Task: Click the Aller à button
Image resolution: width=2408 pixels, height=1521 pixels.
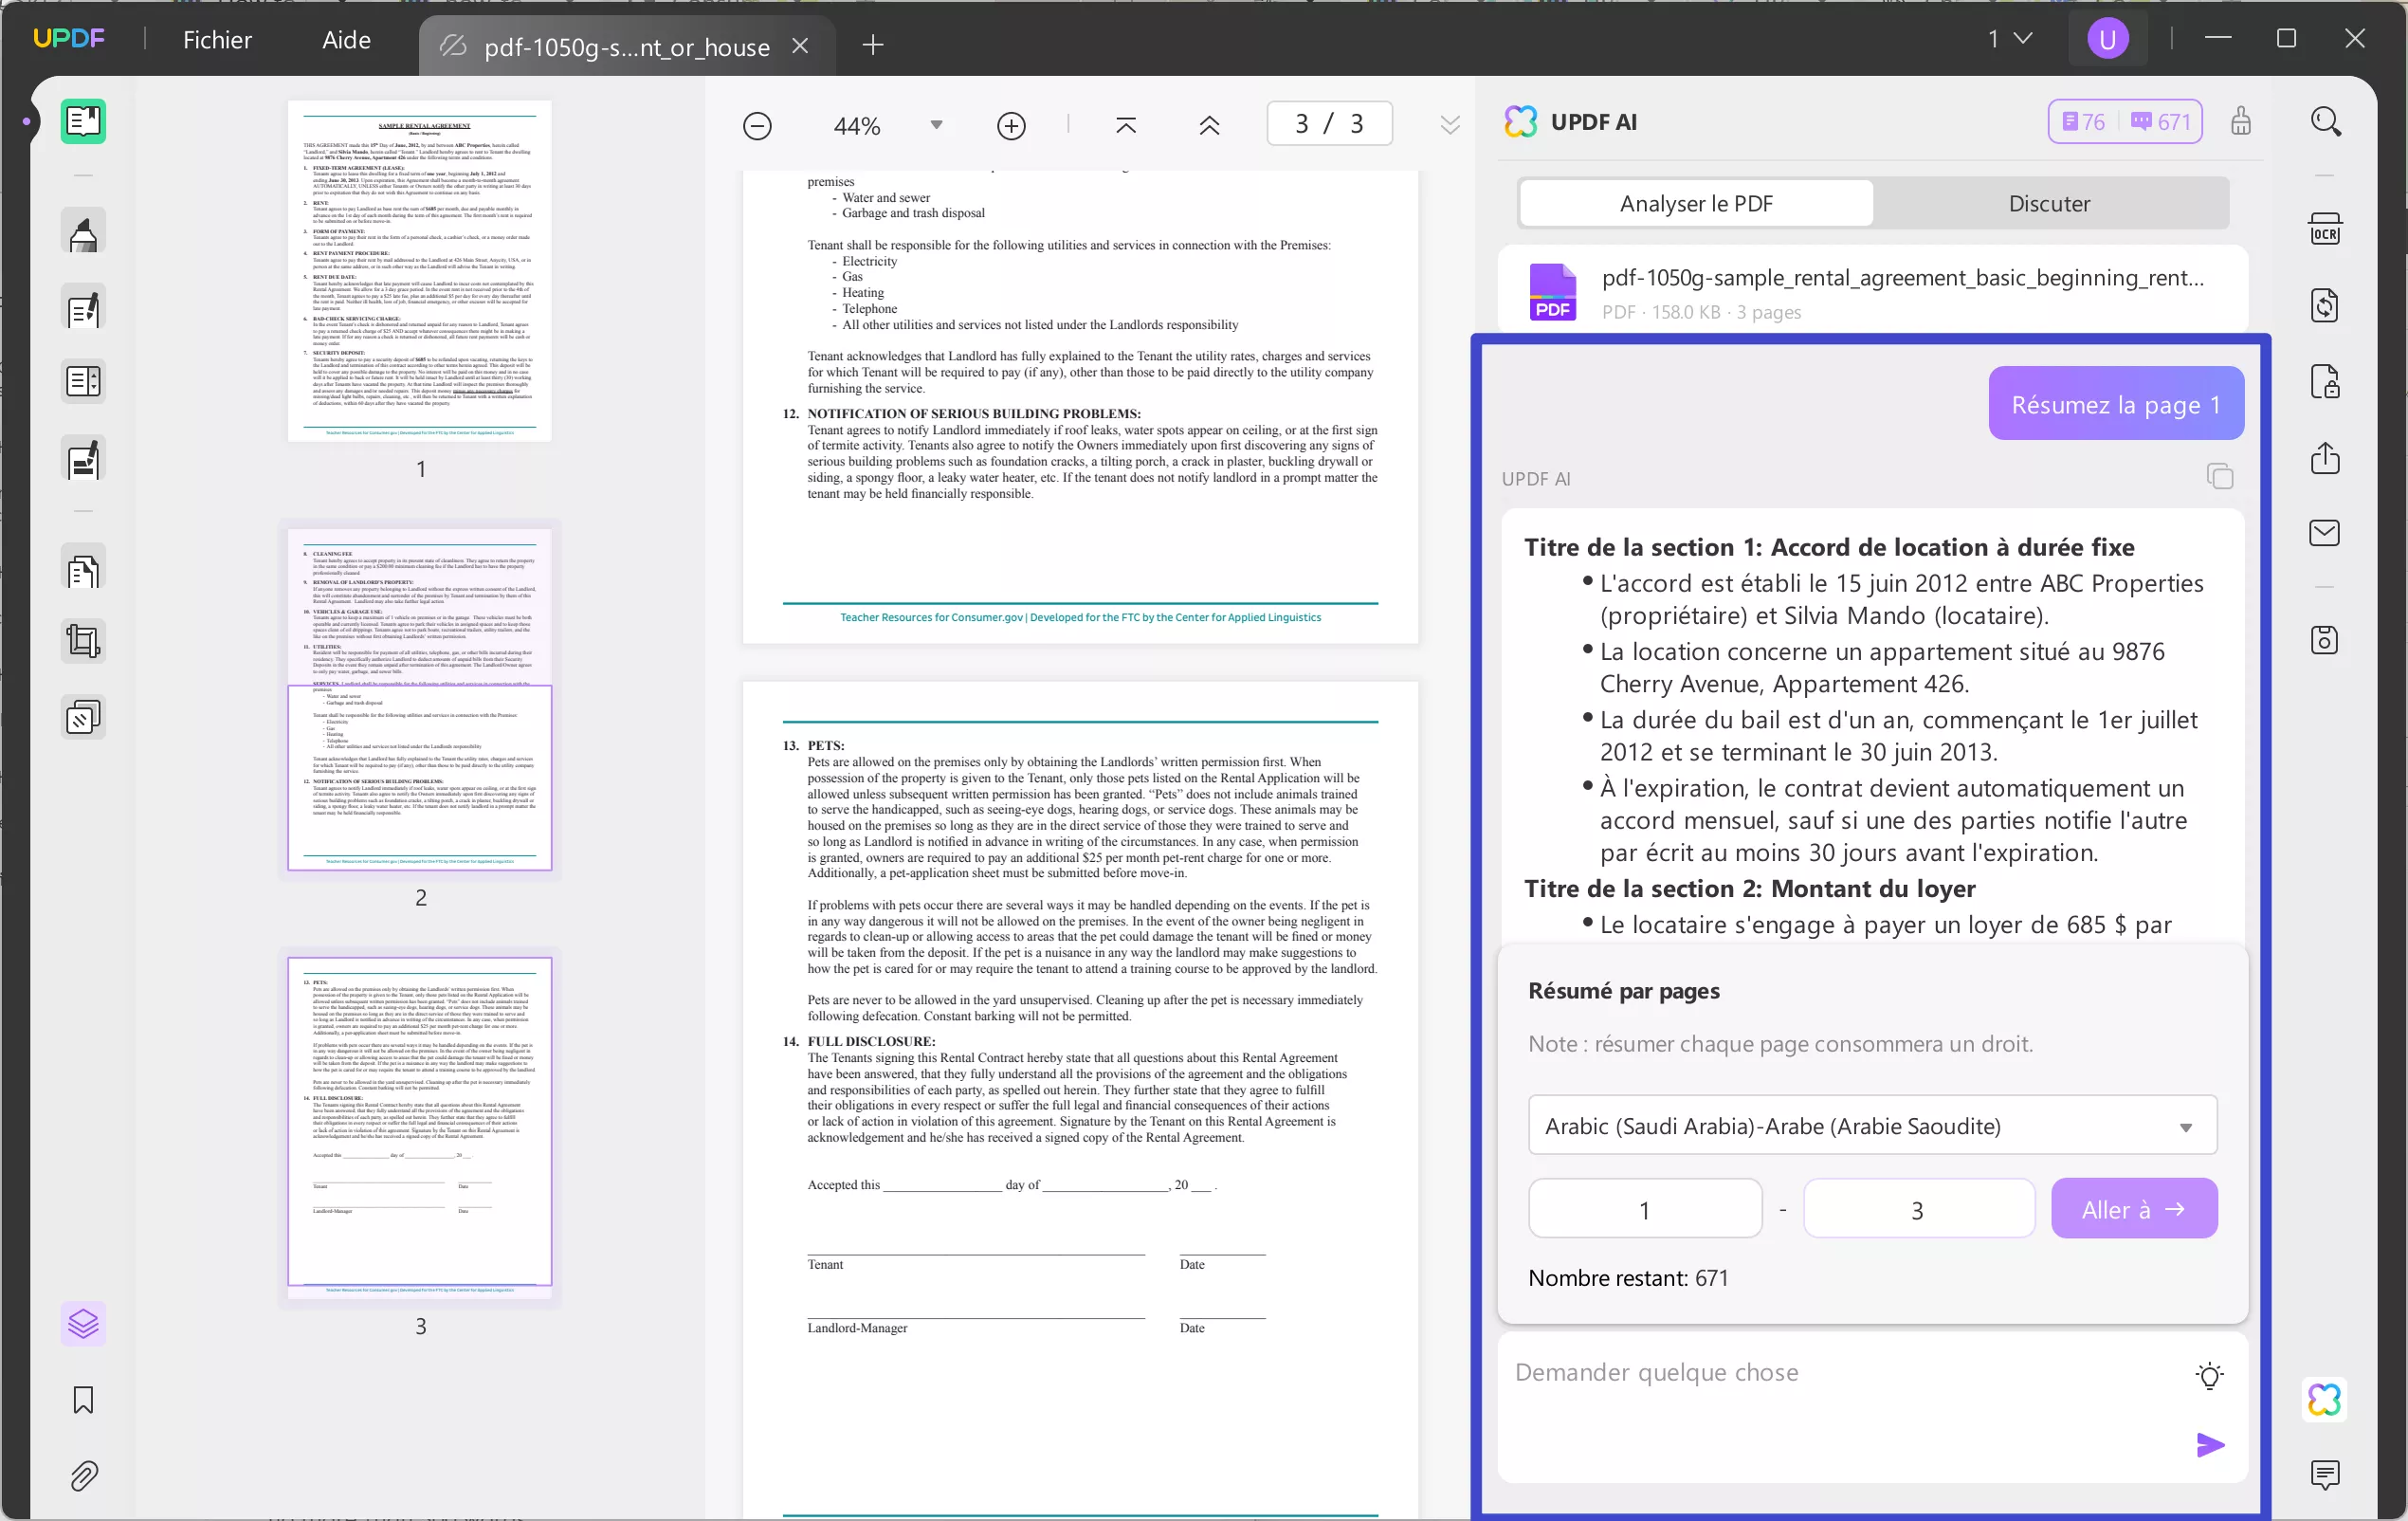Action: [x=2134, y=1208]
